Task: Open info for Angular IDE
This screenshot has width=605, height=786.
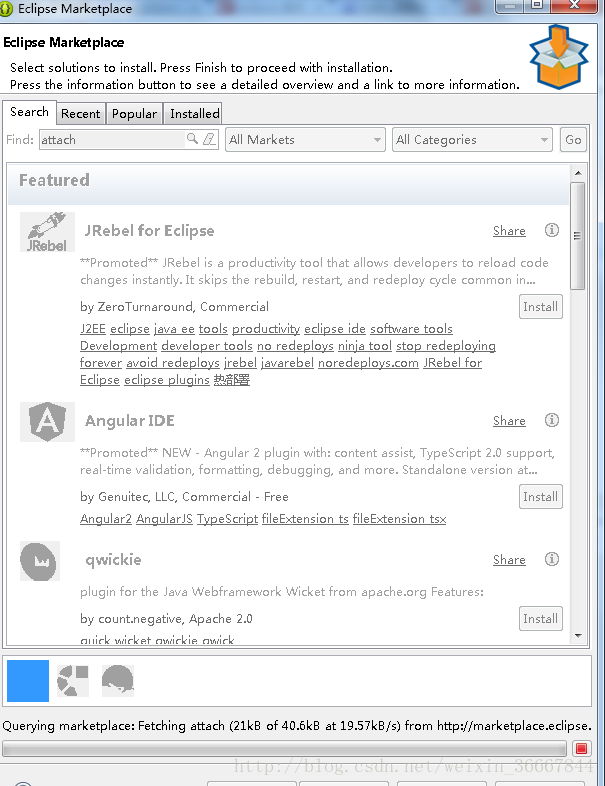Action: (551, 420)
